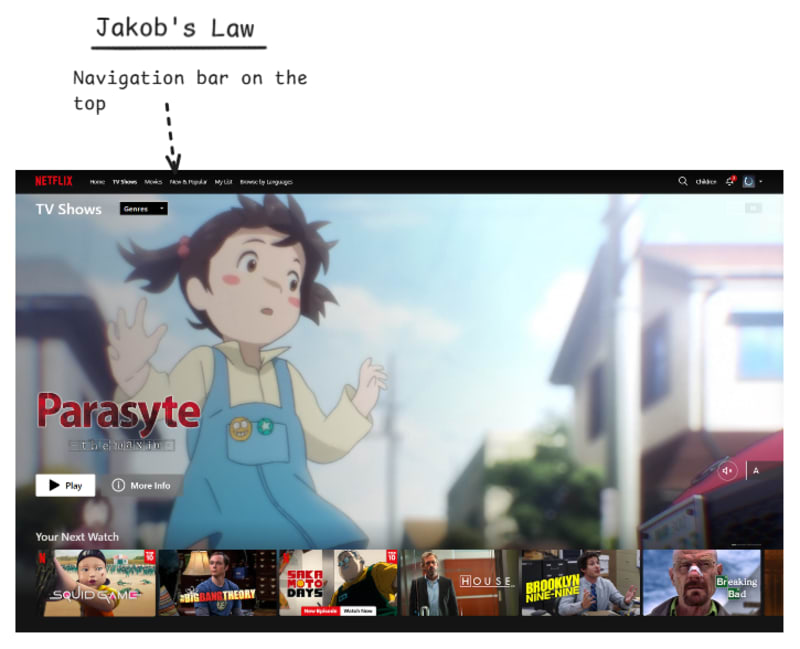Toggle the trailer mute speaker icon

coord(728,470)
